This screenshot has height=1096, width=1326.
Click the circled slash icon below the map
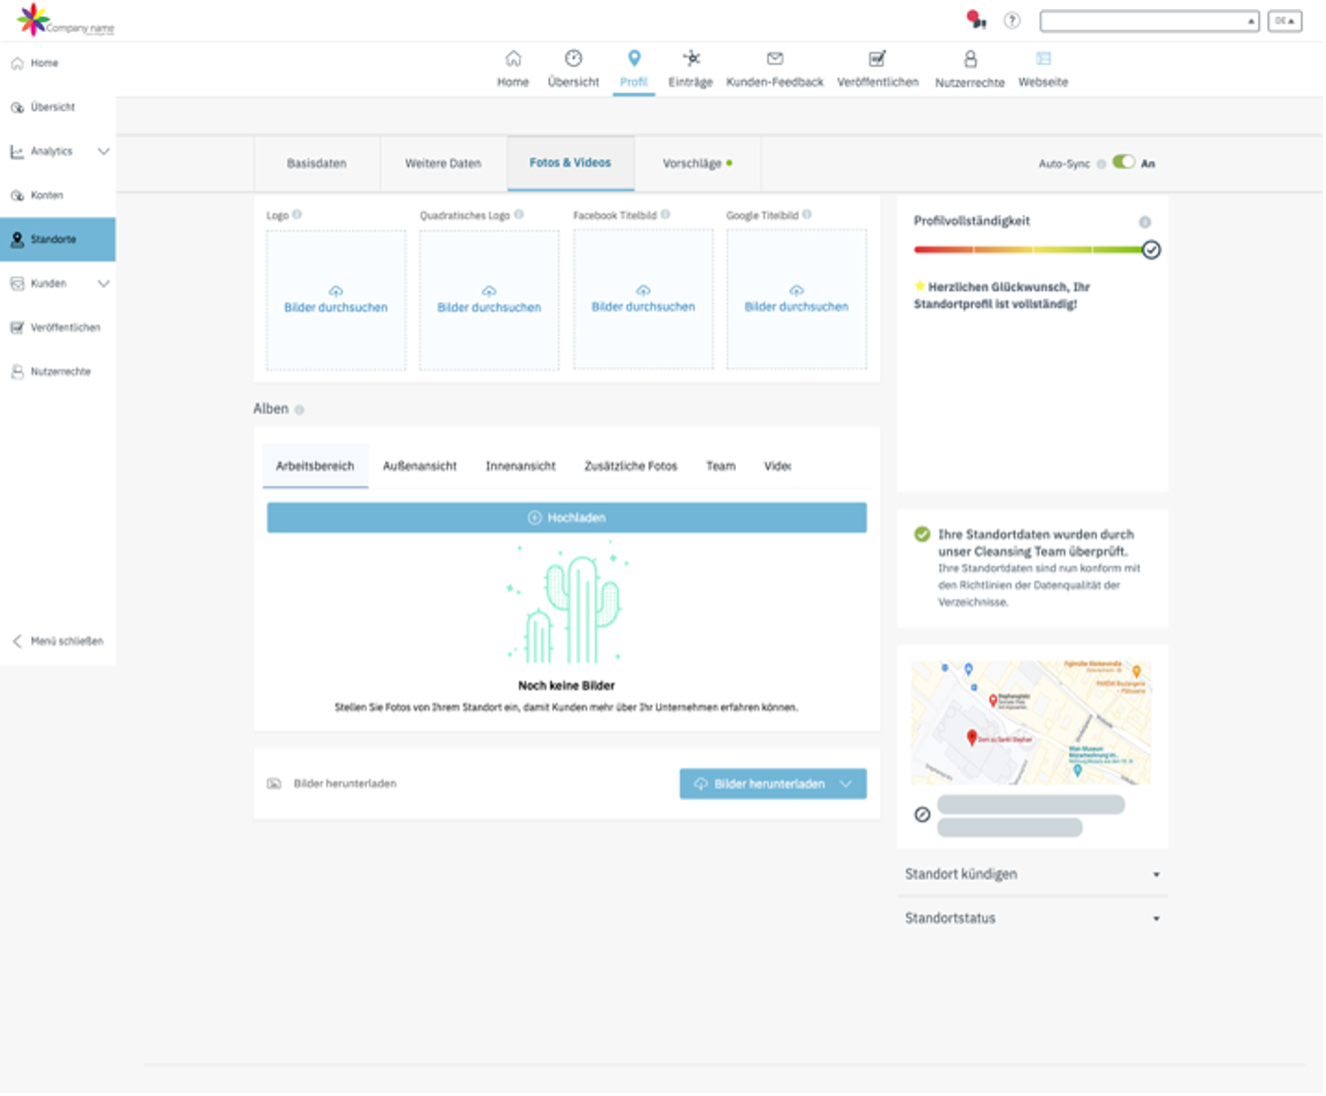tap(924, 816)
